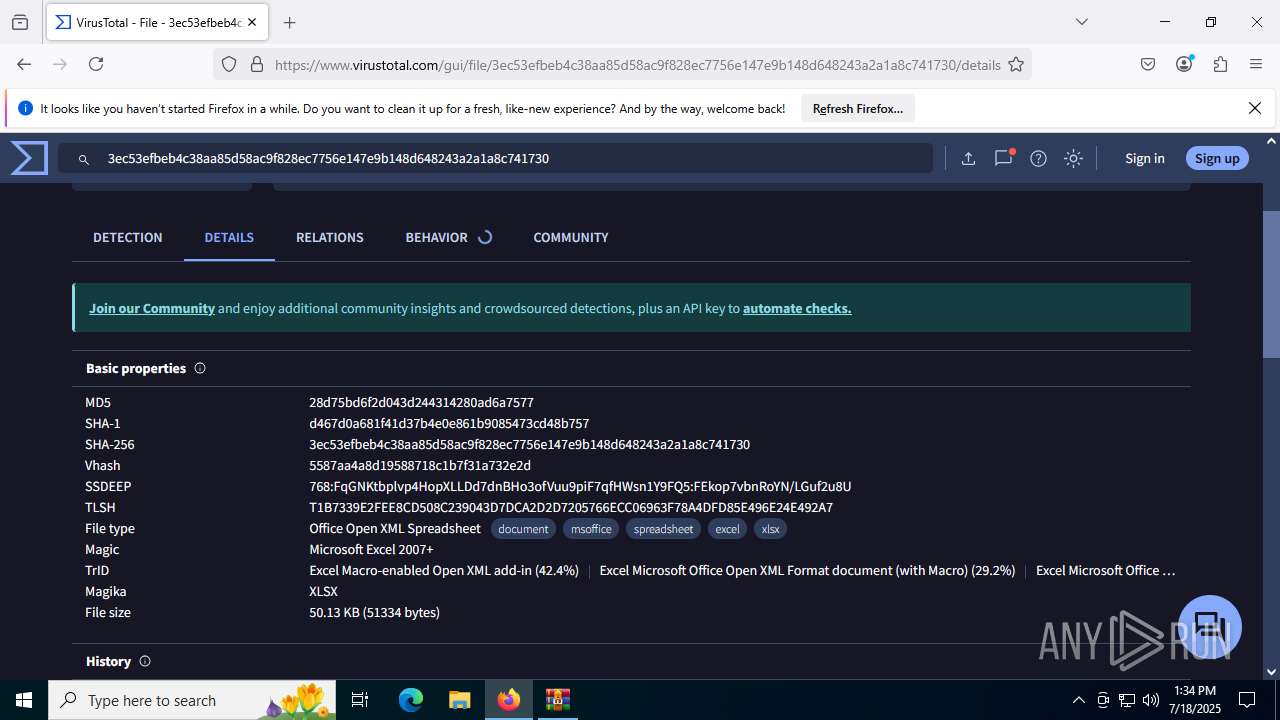
Task: Click the Sign up button
Action: pos(1217,158)
